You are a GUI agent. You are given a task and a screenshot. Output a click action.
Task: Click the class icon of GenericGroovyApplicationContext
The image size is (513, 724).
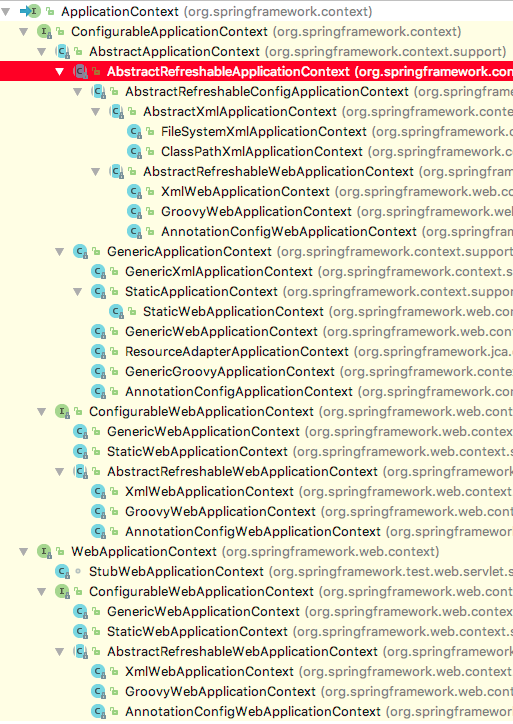click(98, 372)
